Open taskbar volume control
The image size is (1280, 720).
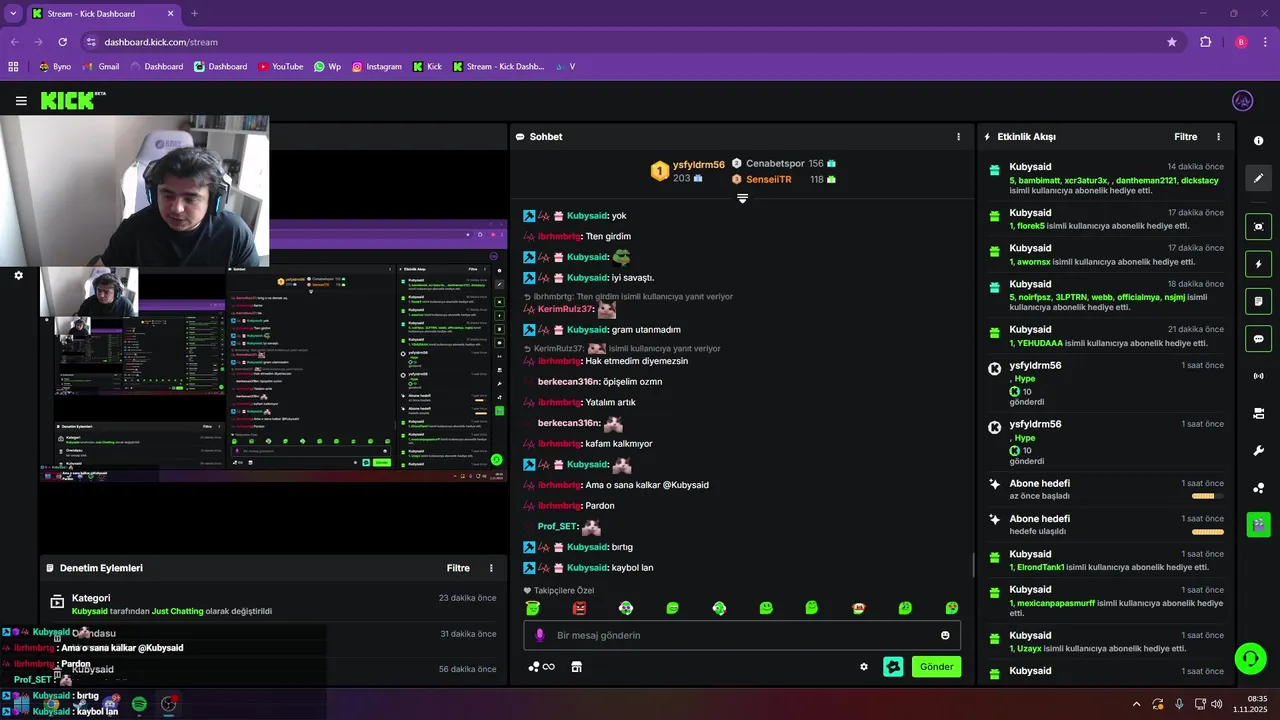1216,704
